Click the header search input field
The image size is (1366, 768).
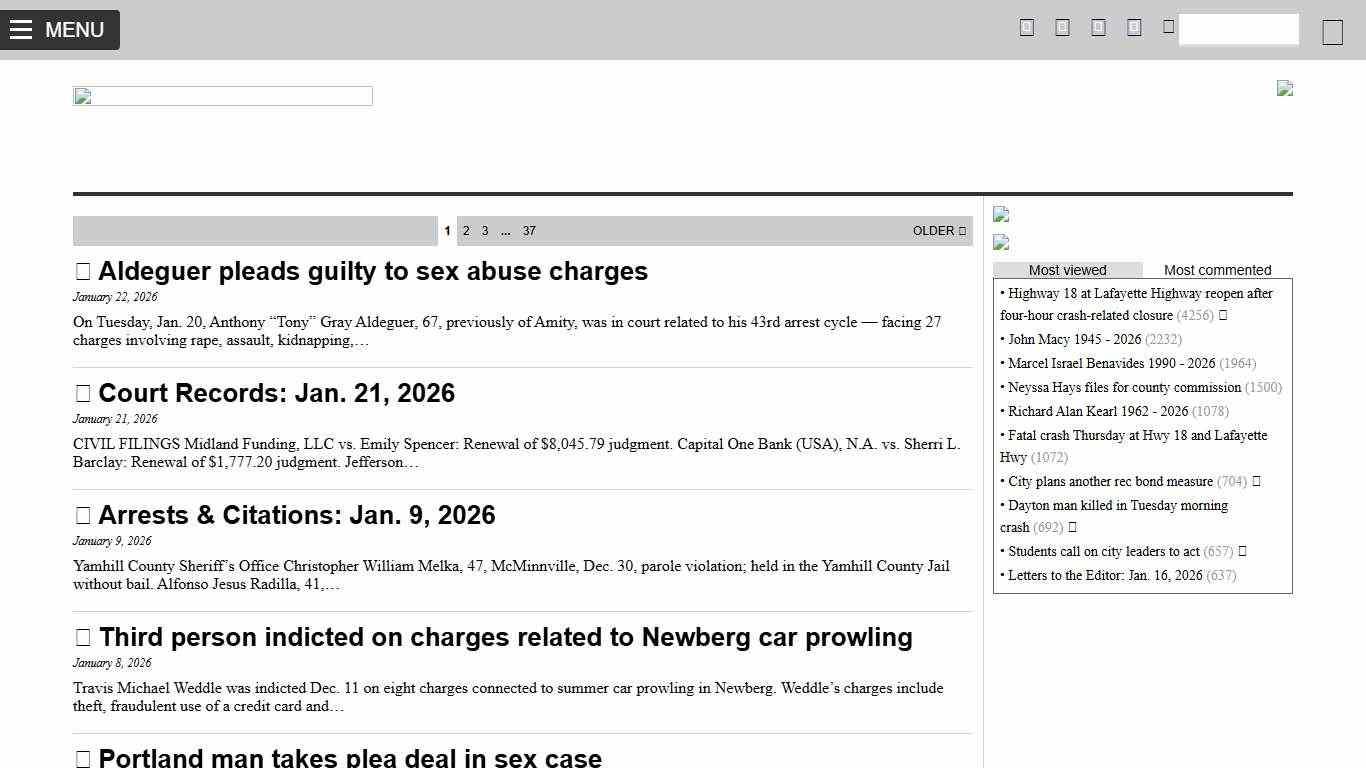click(x=1239, y=29)
